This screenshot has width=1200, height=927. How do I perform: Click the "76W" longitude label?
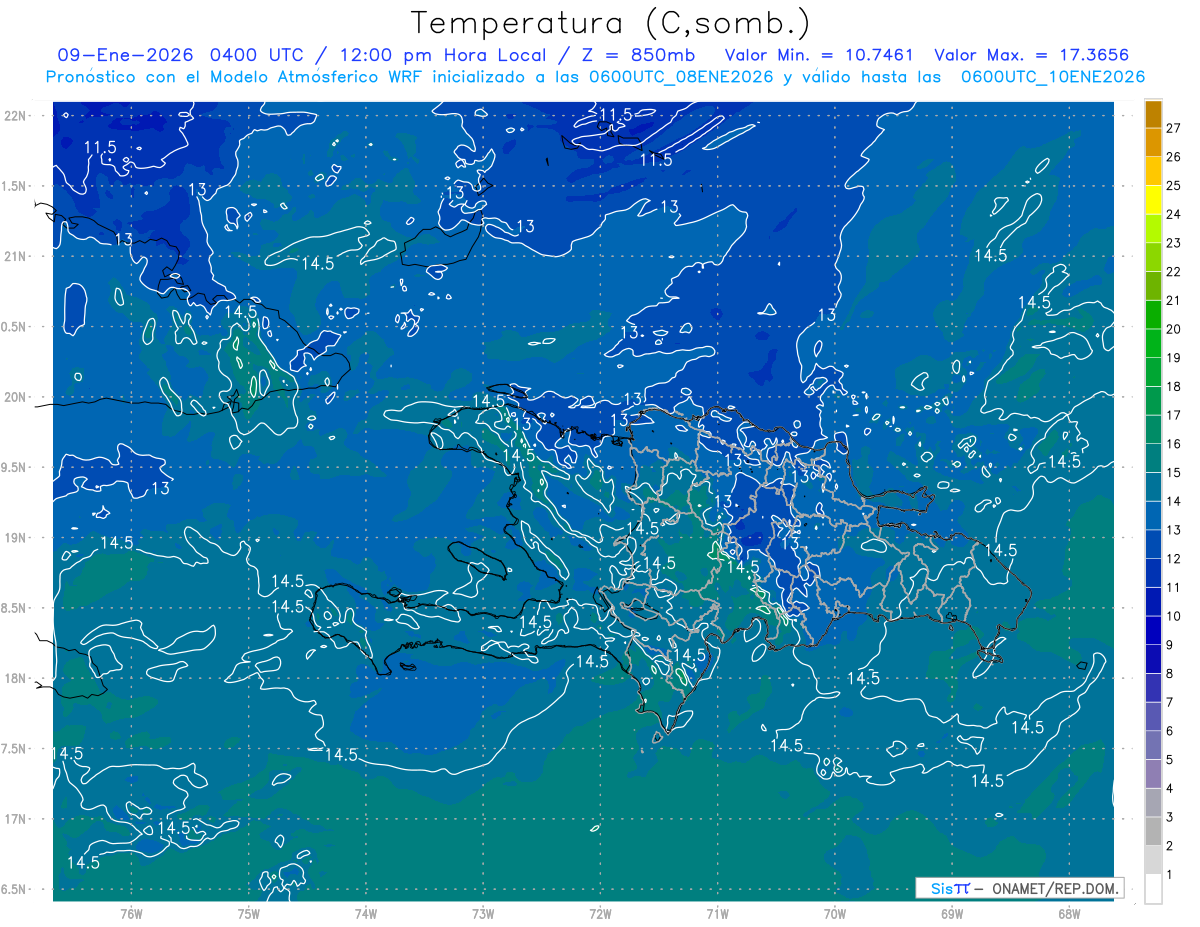(x=131, y=913)
